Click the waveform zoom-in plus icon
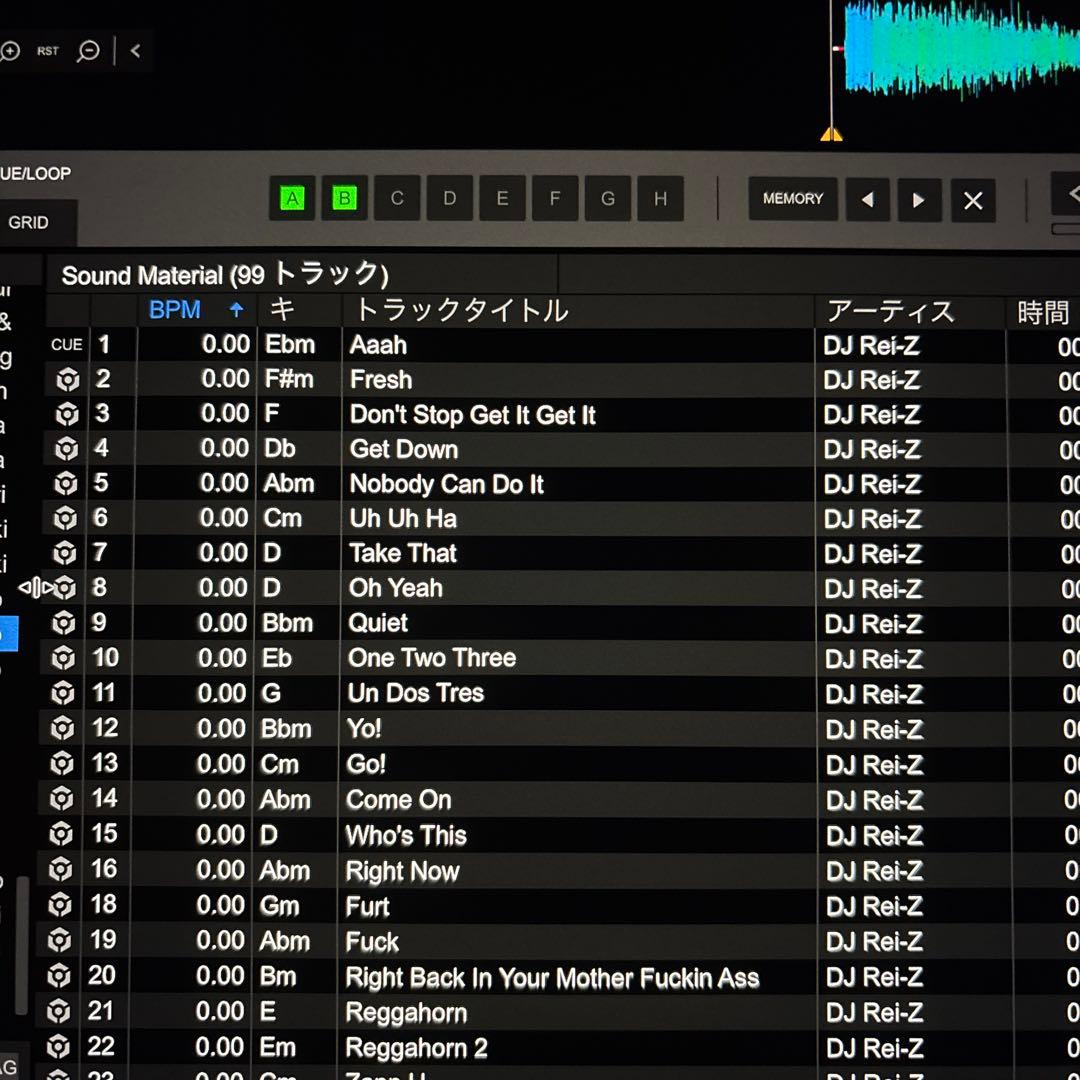Image resolution: width=1080 pixels, height=1080 pixels. coord(9,51)
